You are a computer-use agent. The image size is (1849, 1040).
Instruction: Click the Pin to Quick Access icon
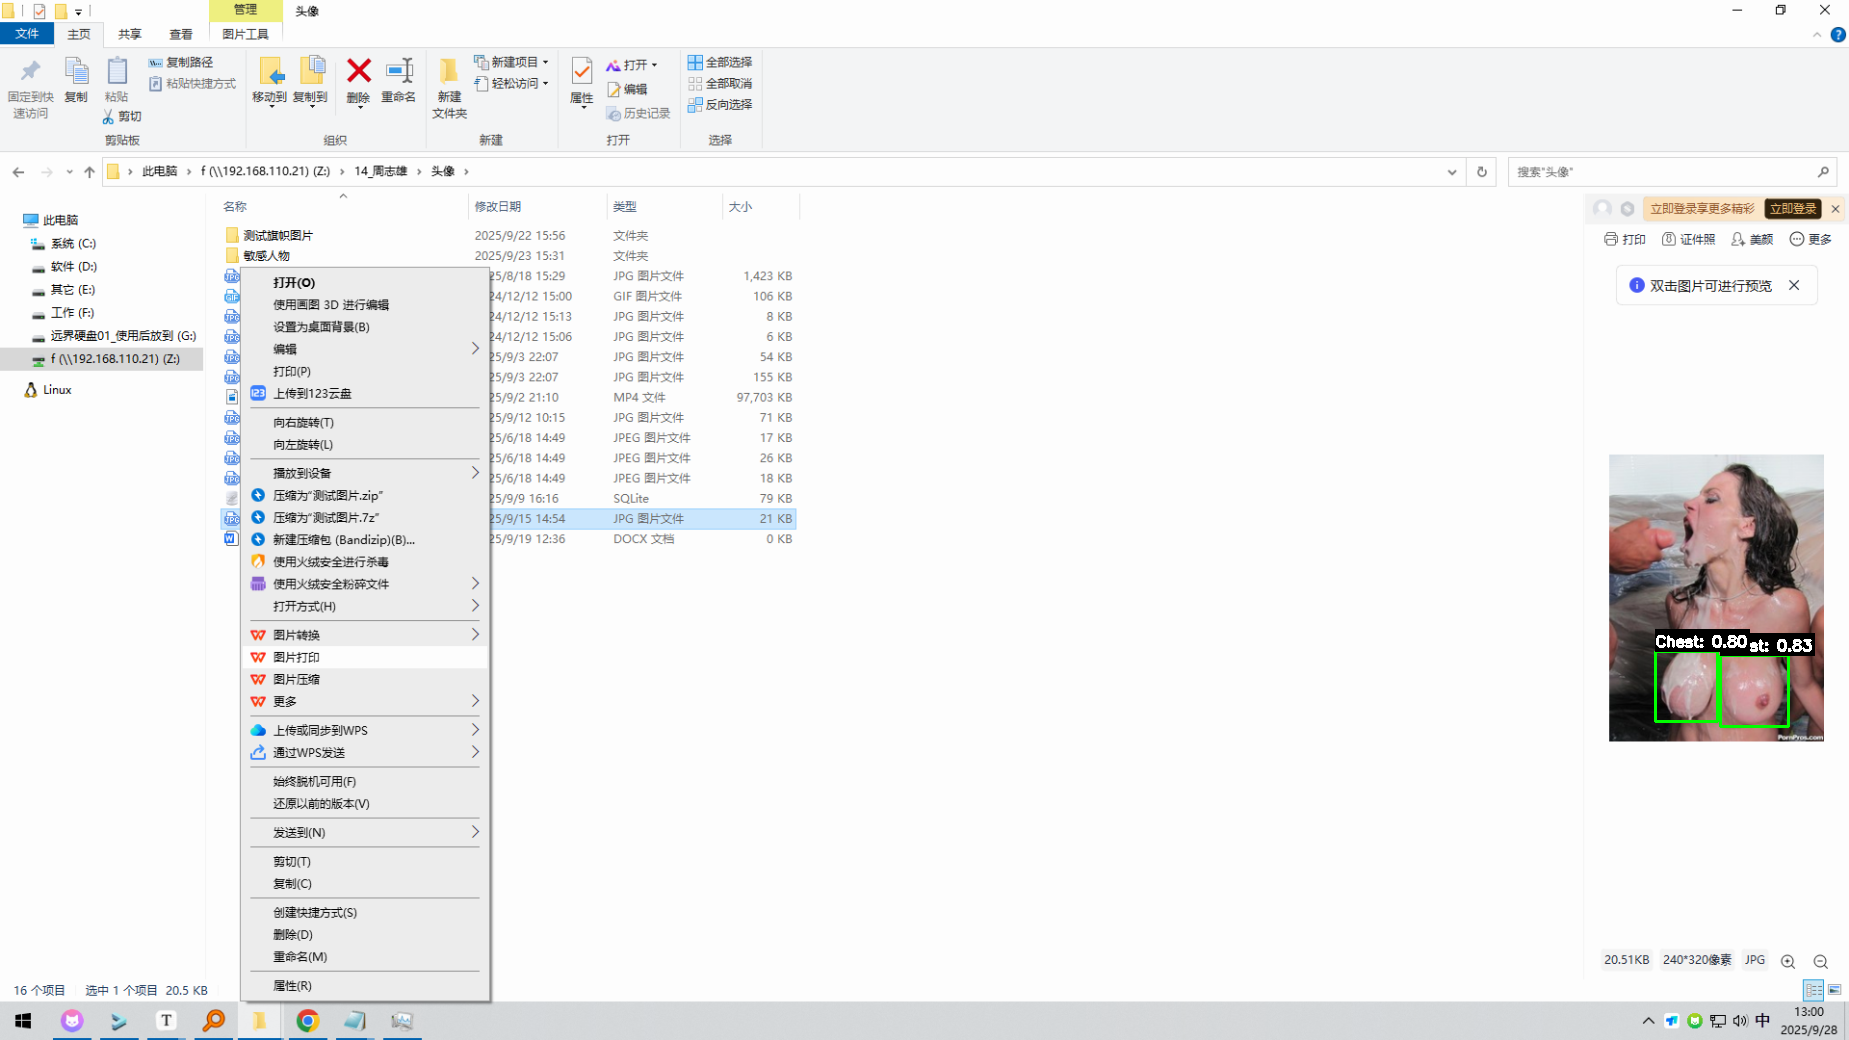pyautogui.click(x=30, y=72)
